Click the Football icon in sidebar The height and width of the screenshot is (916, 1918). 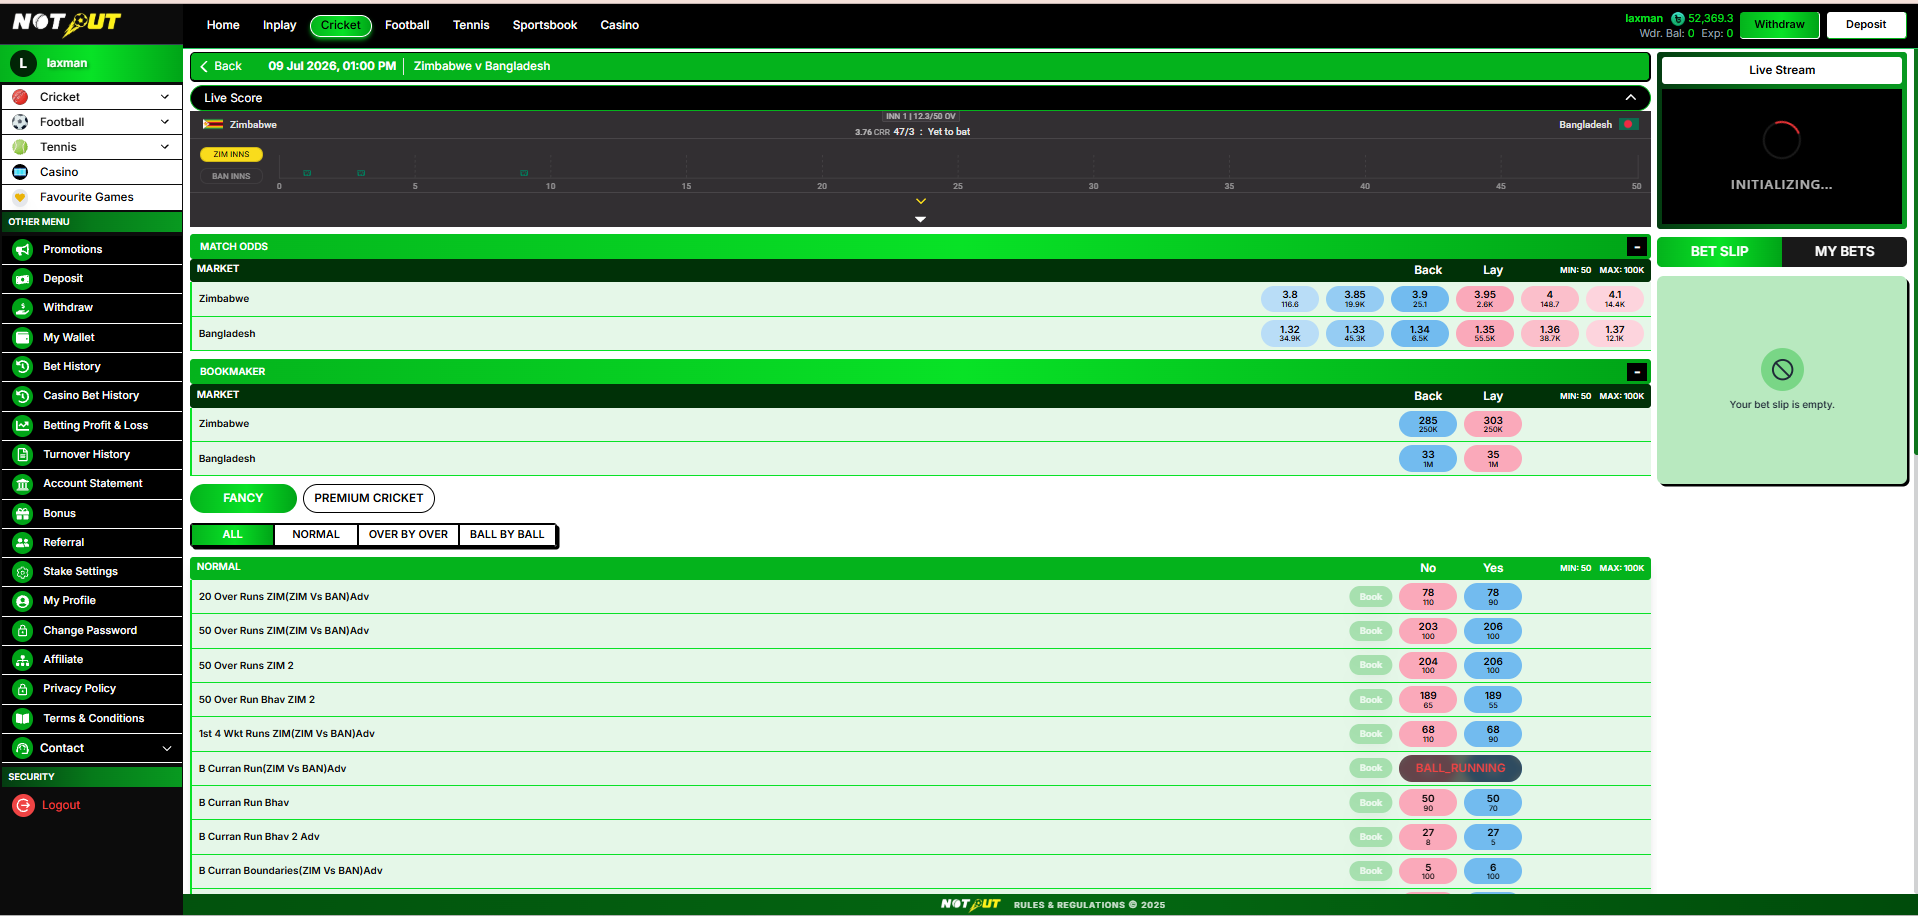pyautogui.click(x=20, y=122)
